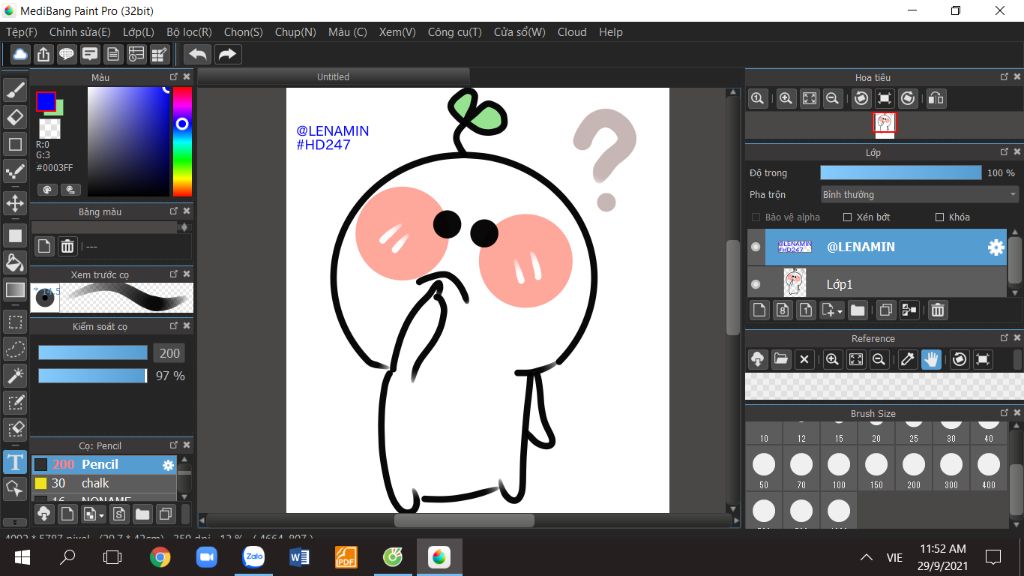
Task: Select the Bucket fill tool
Action: [x=15, y=263]
